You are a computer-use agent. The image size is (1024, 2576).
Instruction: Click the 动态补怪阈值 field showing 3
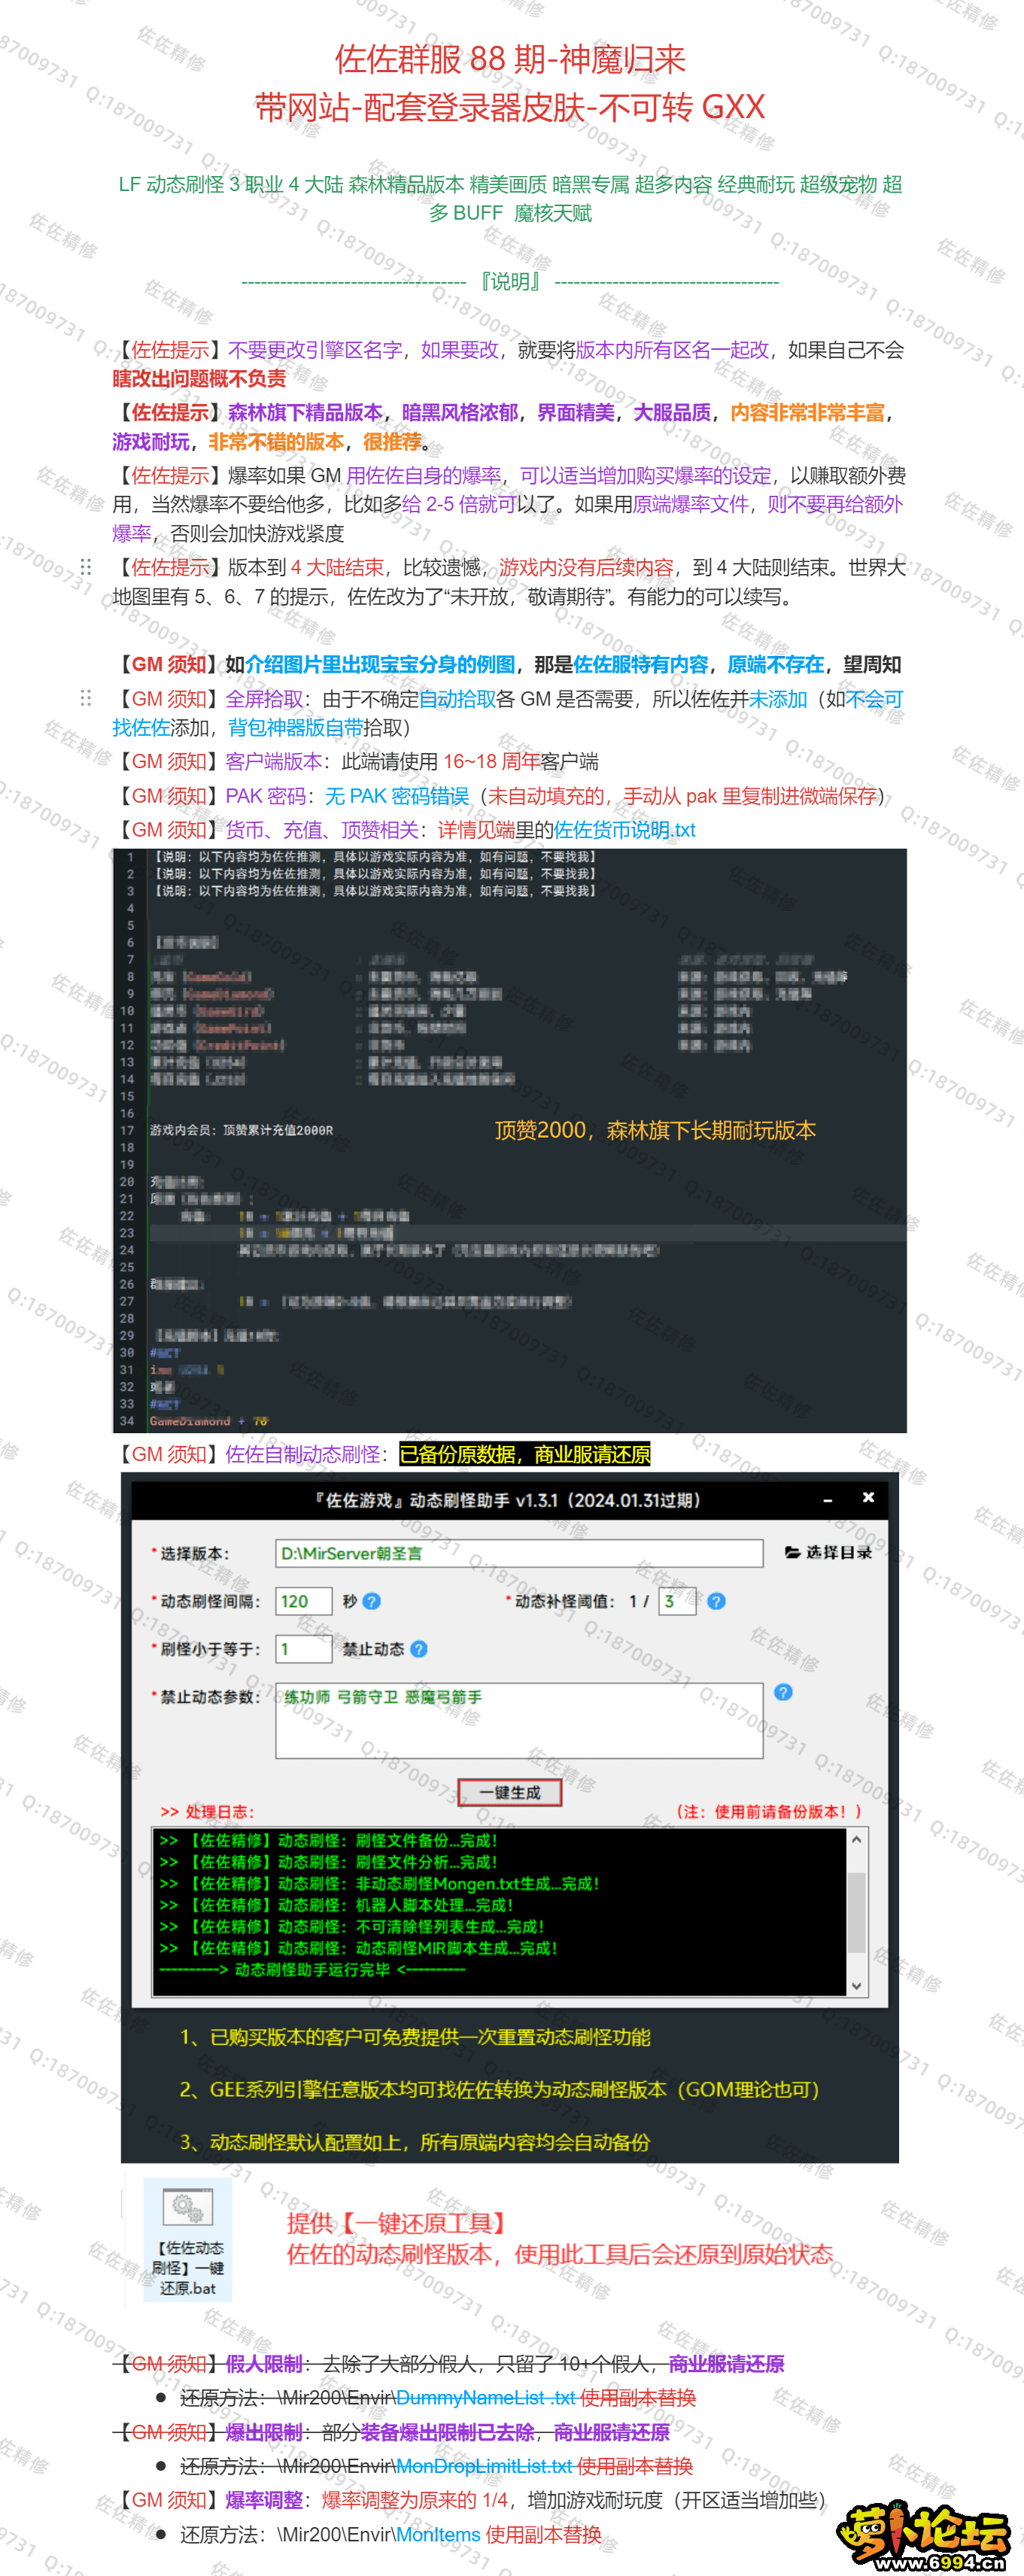click(x=677, y=1601)
